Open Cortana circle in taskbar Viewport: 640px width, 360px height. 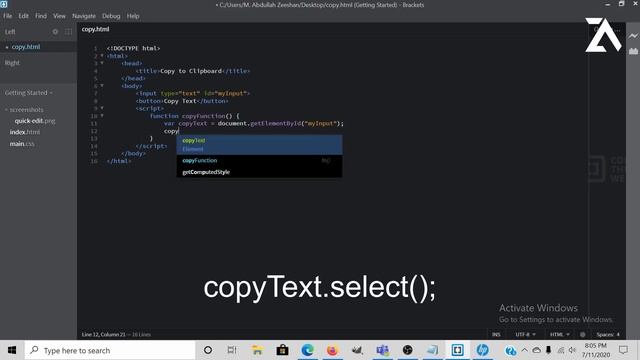point(208,350)
